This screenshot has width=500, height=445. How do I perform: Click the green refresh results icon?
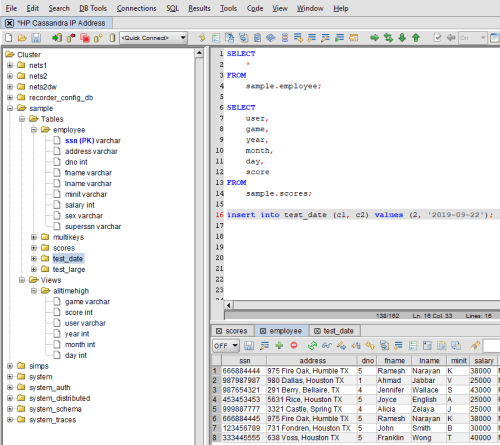(312, 346)
